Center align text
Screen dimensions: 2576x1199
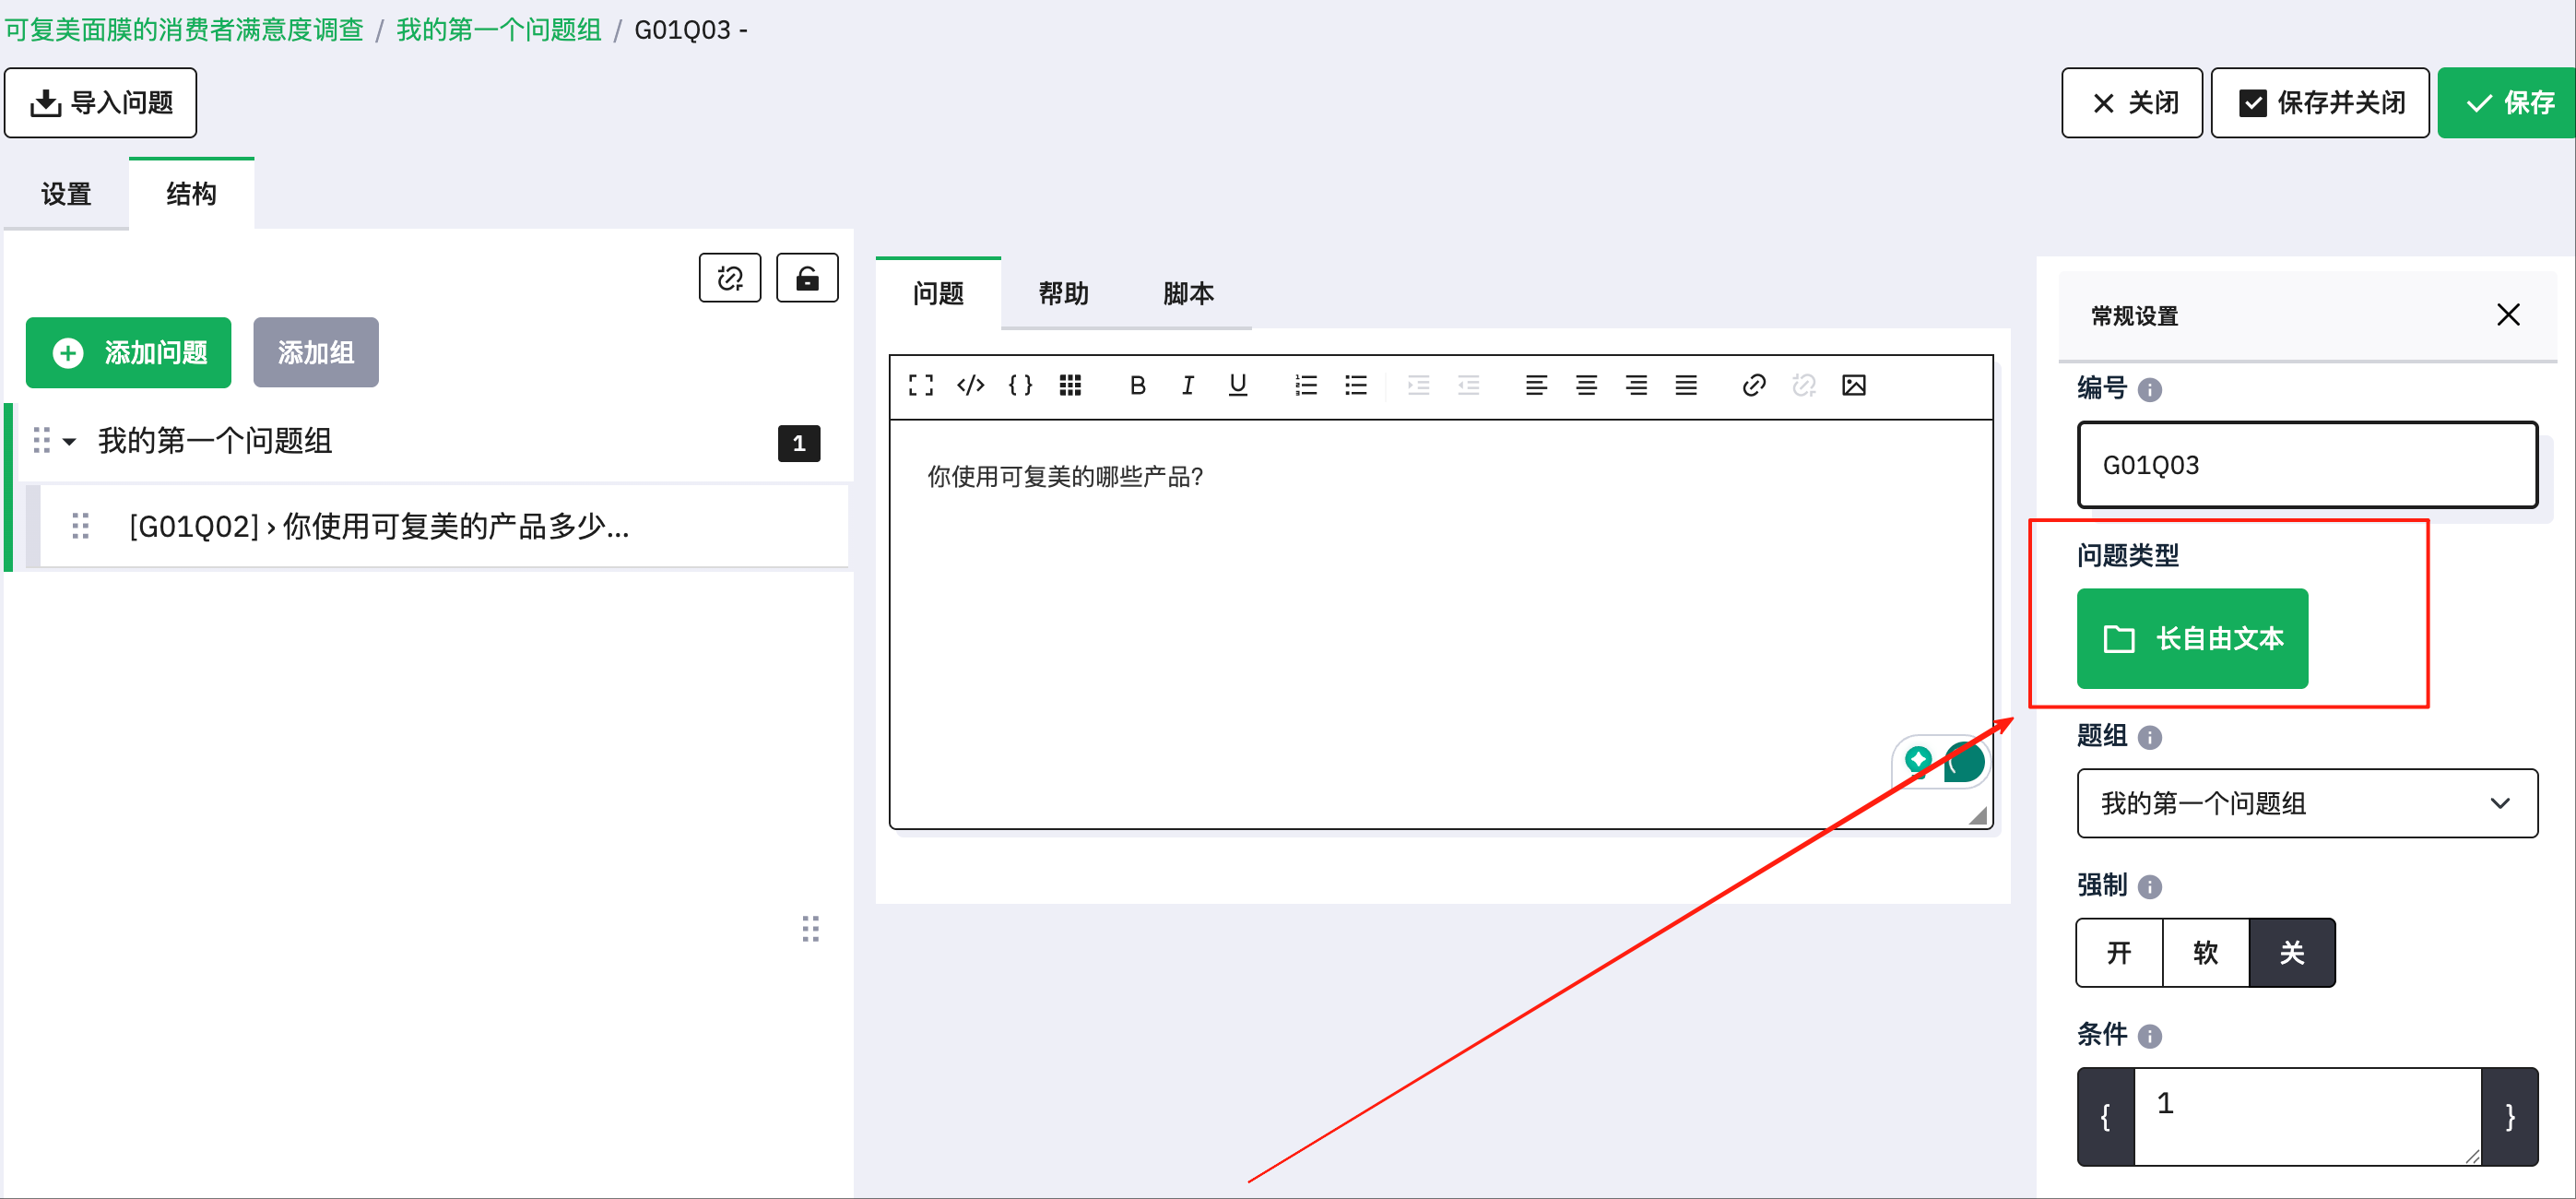click(x=1586, y=385)
